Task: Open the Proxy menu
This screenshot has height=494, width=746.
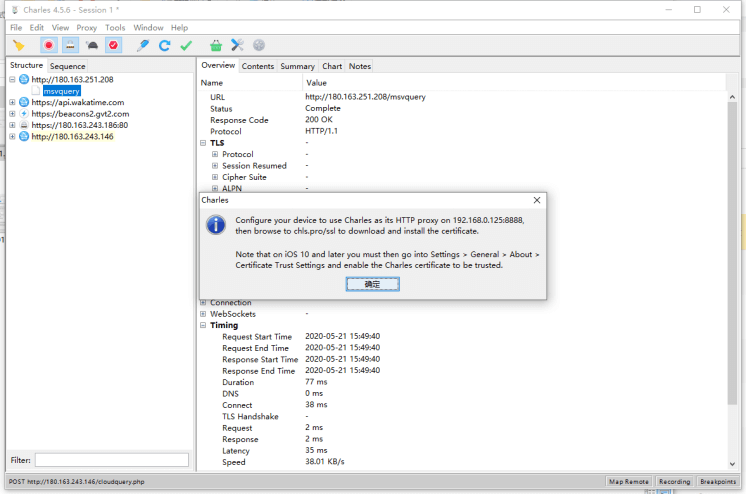Action: point(87,28)
